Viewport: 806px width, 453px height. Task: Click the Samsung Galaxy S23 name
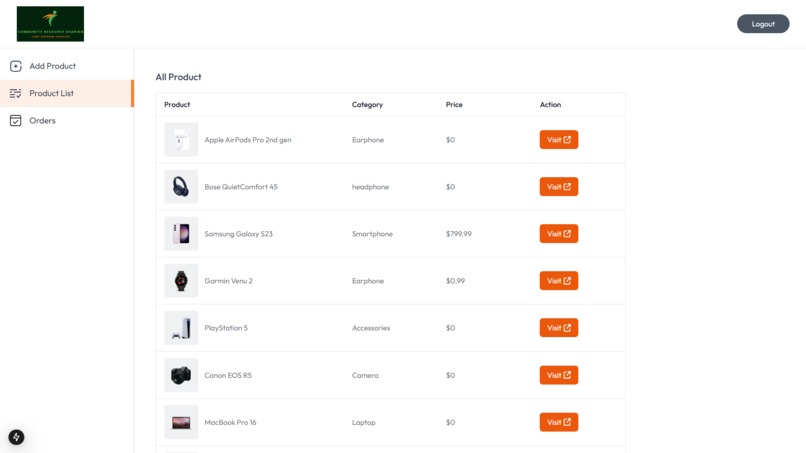pyautogui.click(x=239, y=234)
